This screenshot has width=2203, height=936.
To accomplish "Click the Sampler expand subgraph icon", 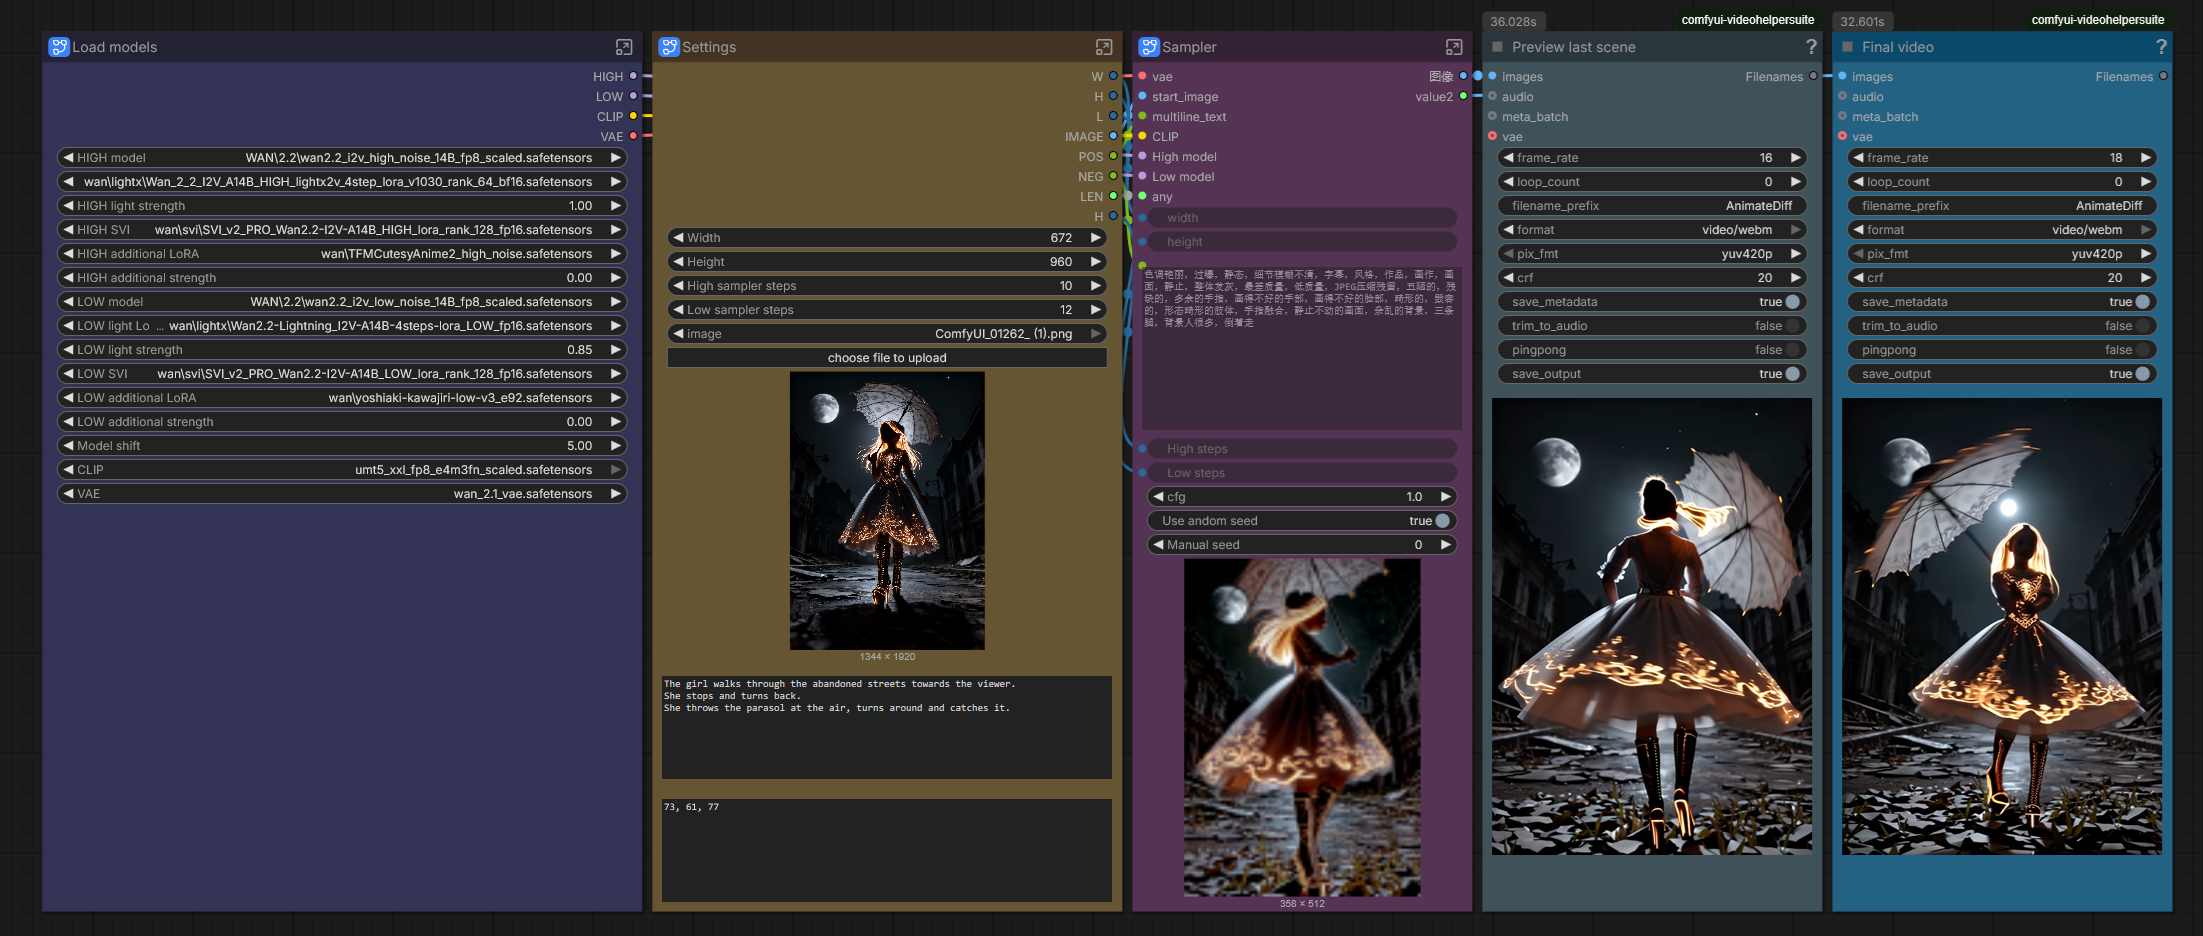I will coord(1454,47).
